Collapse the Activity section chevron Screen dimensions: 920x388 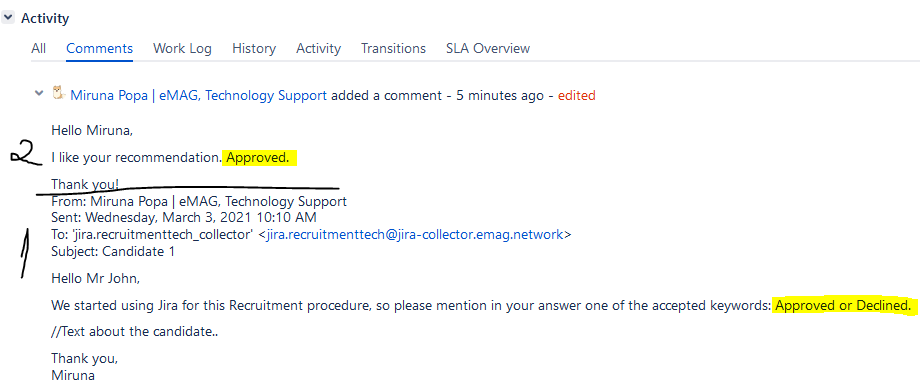[x=8, y=18]
